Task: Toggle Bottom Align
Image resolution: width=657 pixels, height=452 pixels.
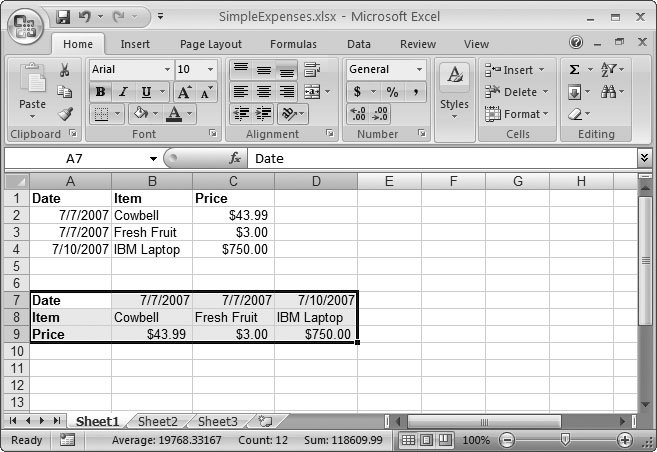Action: click(x=287, y=70)
